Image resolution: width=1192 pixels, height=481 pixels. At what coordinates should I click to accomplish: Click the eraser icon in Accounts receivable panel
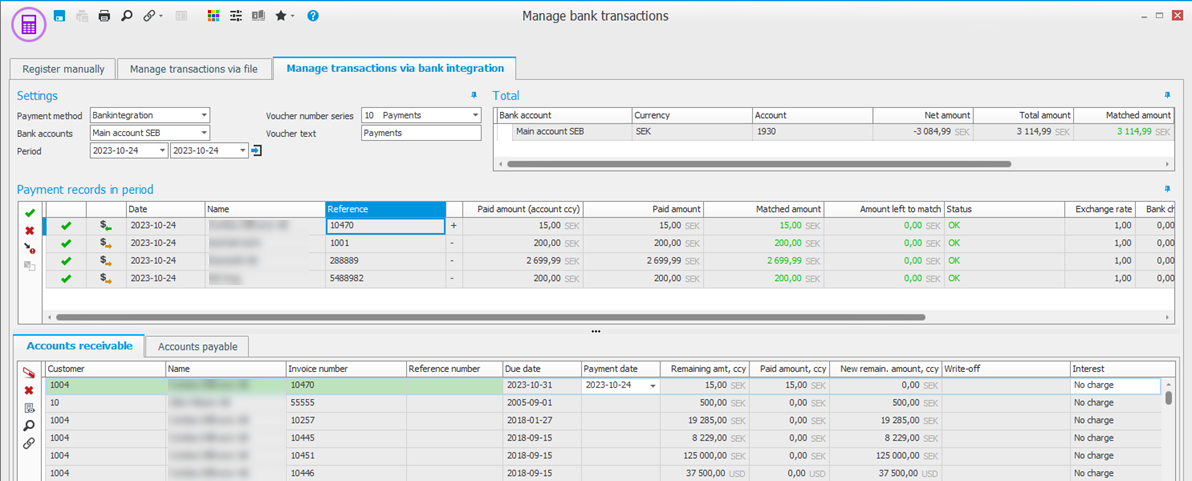pos(29,372)
